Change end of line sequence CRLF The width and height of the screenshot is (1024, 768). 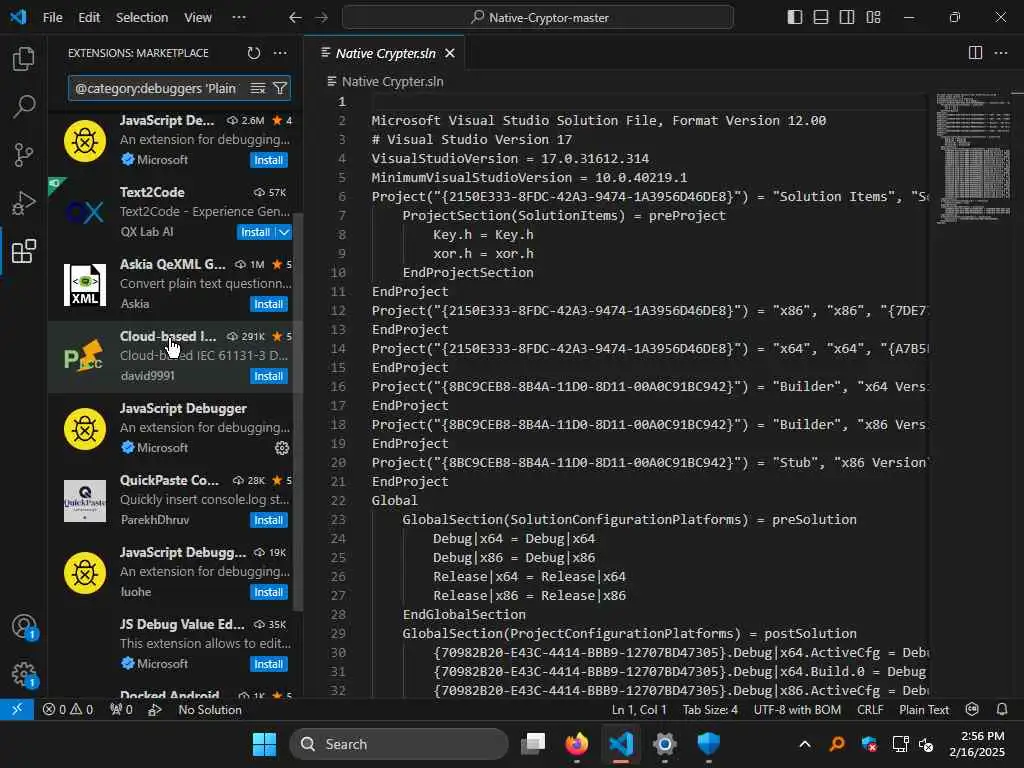[870, 710]
